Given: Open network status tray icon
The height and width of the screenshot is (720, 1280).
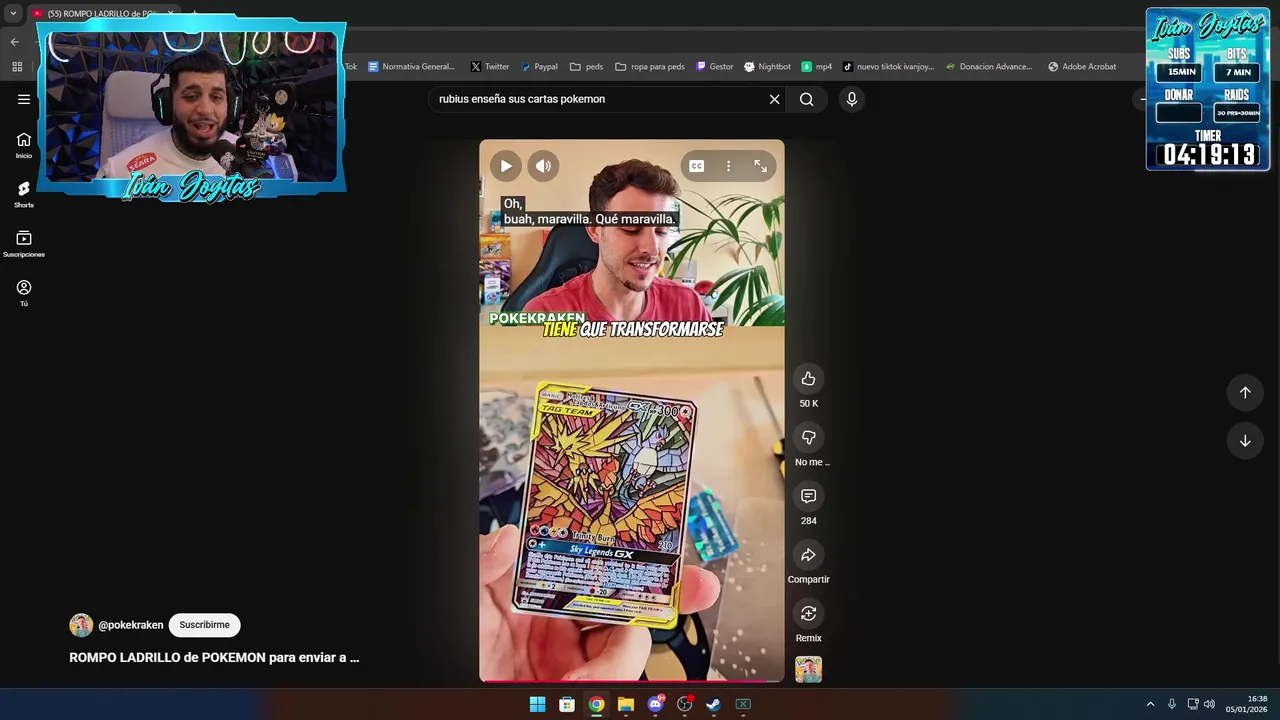Looking at the screenshot, I should click(1192, 704).
